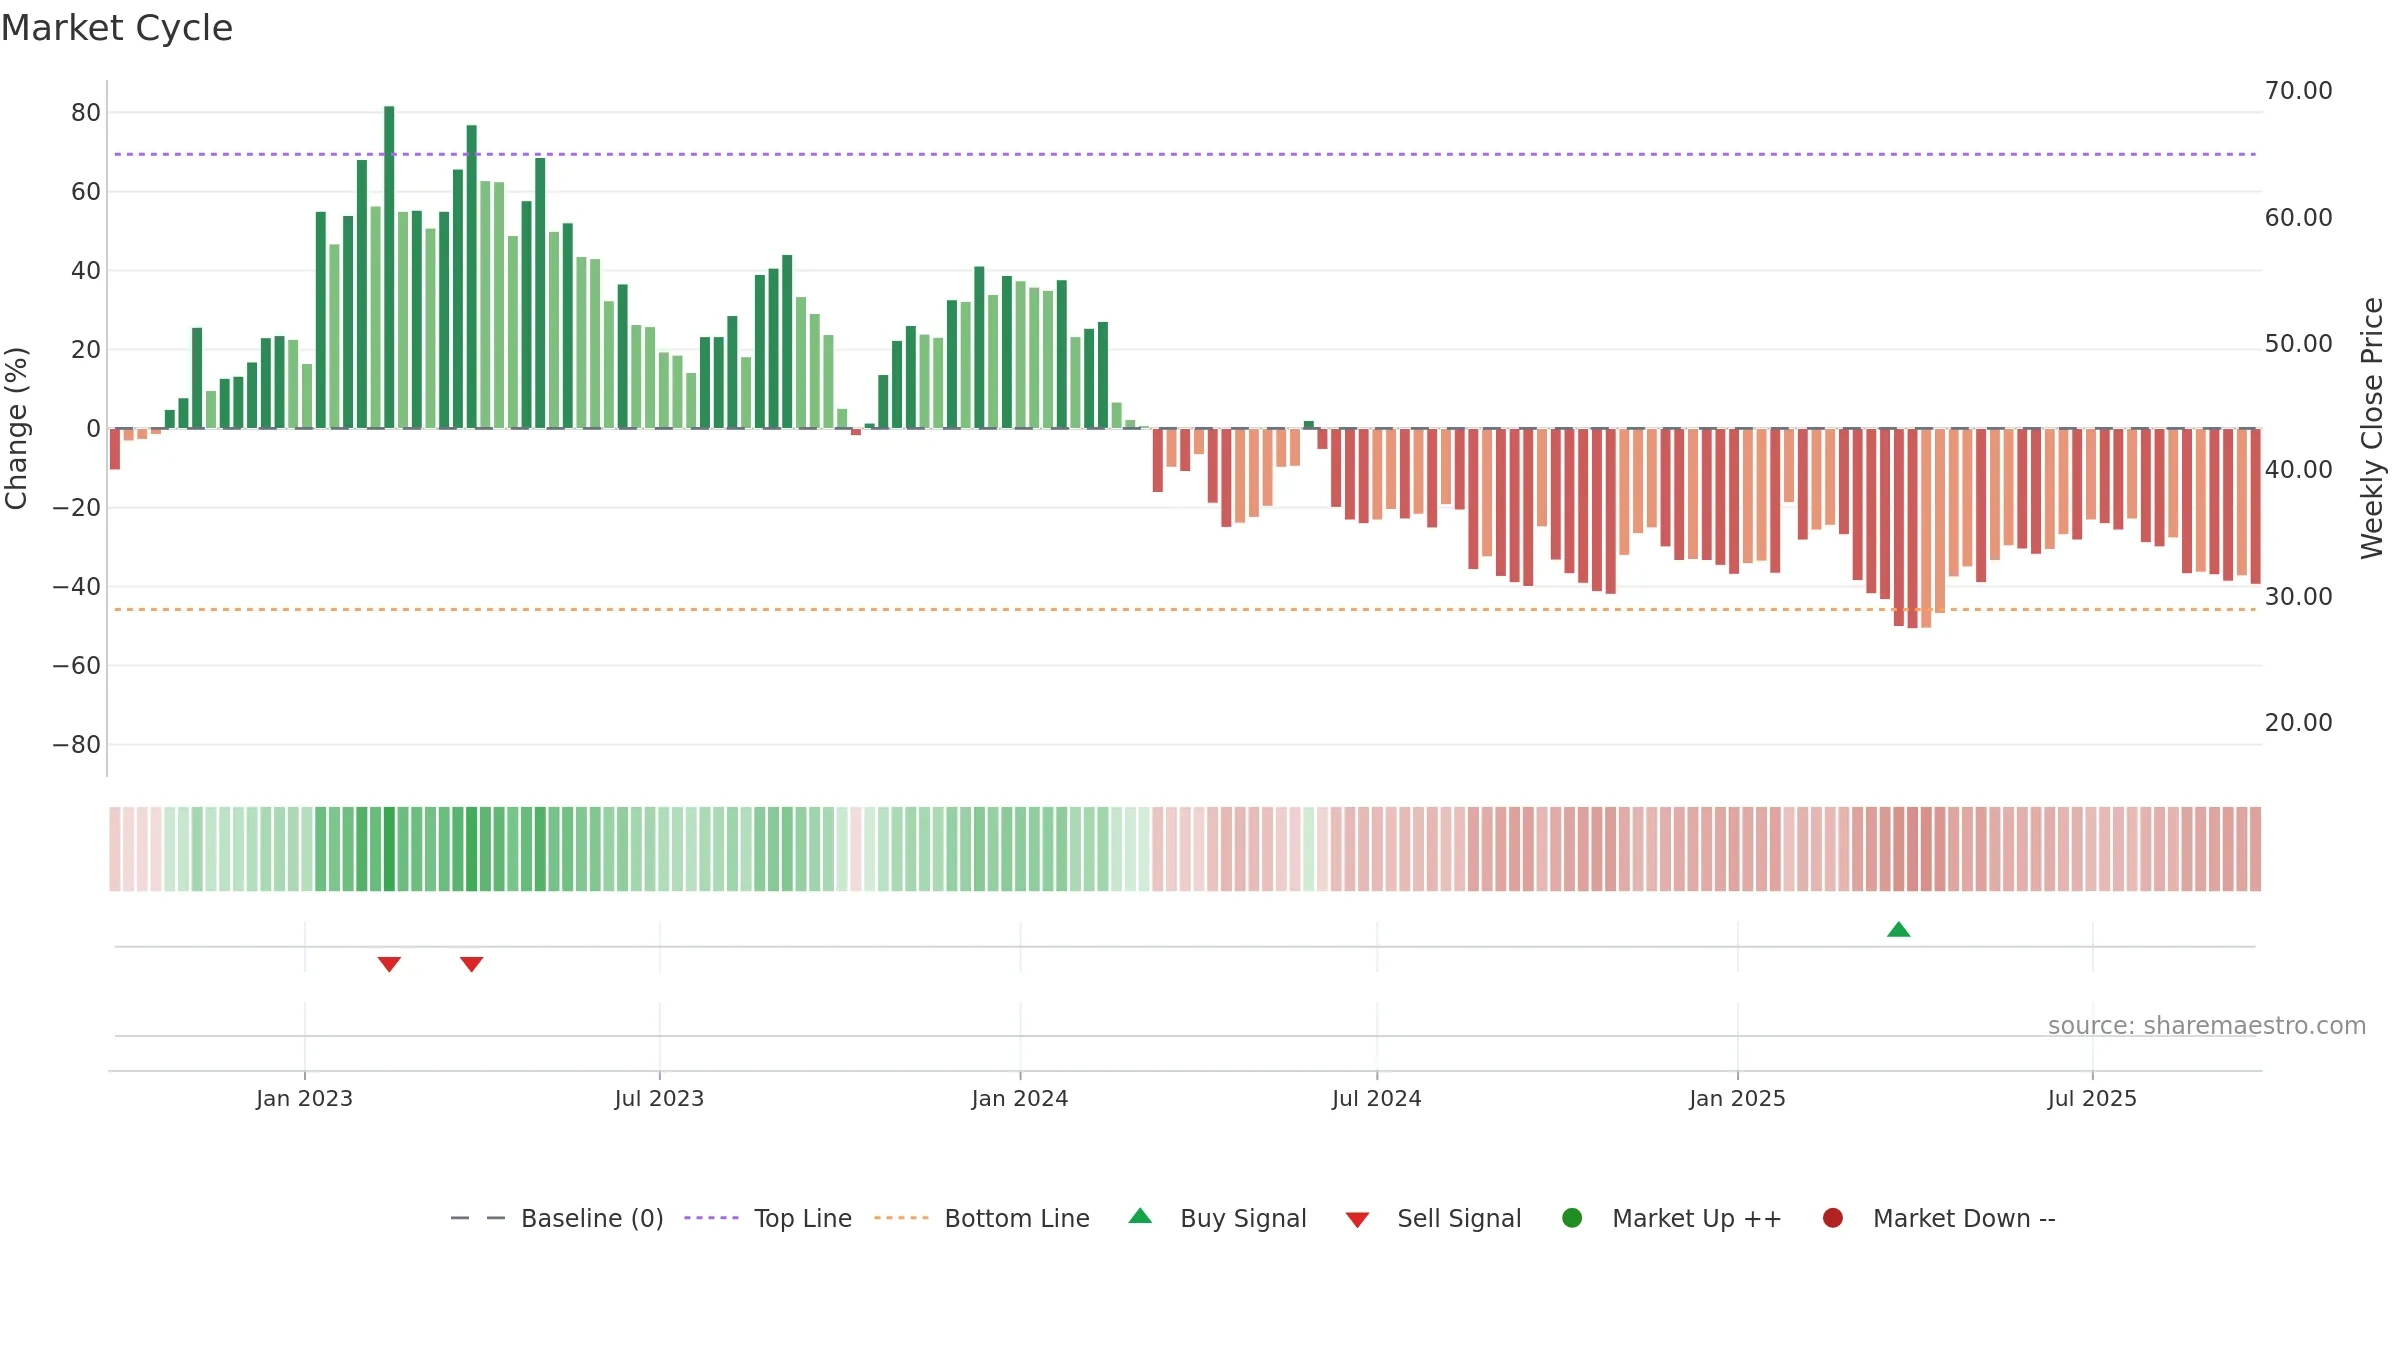This screenshot has width=2400, height=1350.
Task: Click the −60 tick on the left axis
Action: [76, 666]
